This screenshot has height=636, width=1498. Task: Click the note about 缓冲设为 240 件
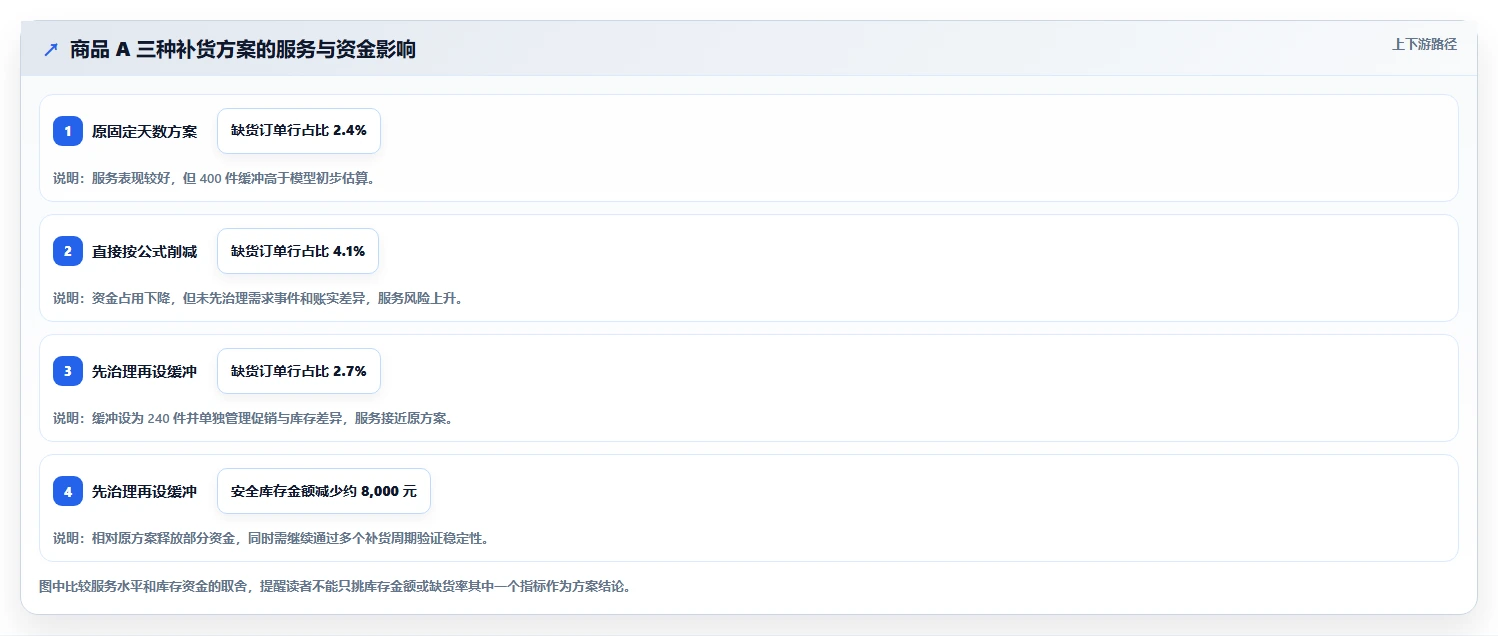(253, 418)
